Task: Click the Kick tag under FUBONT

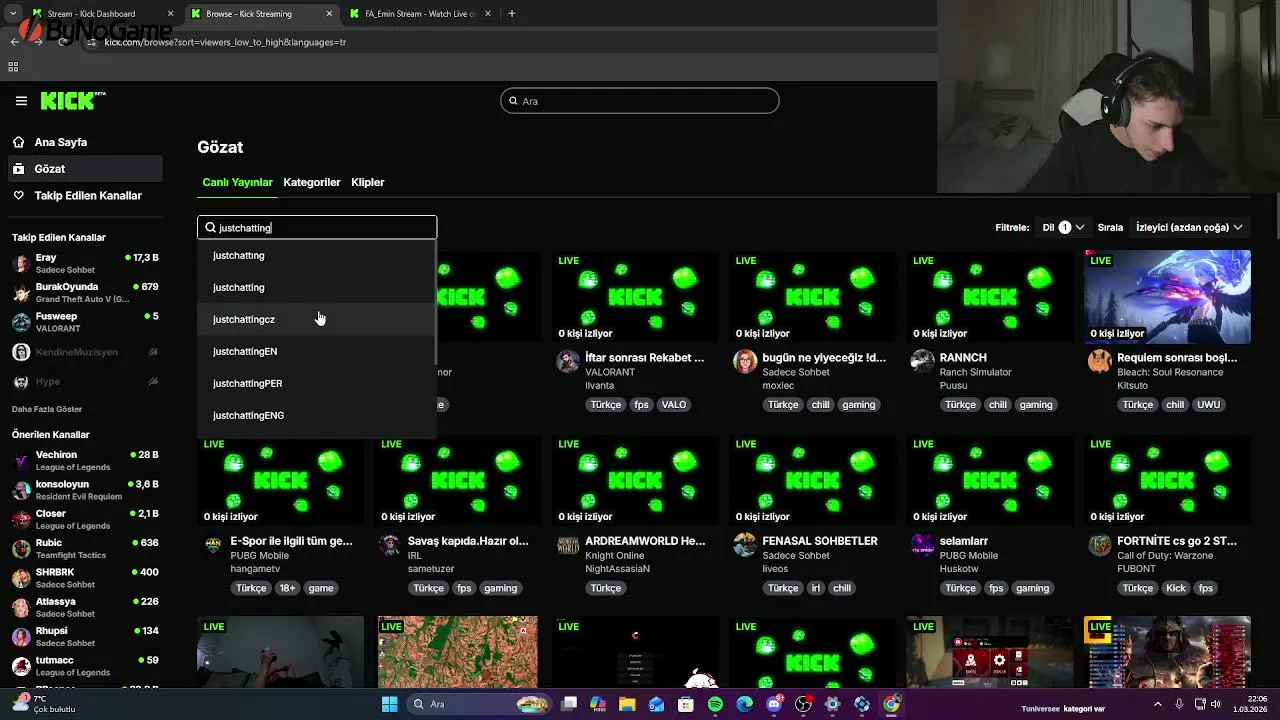Action: click(1176, 588)
